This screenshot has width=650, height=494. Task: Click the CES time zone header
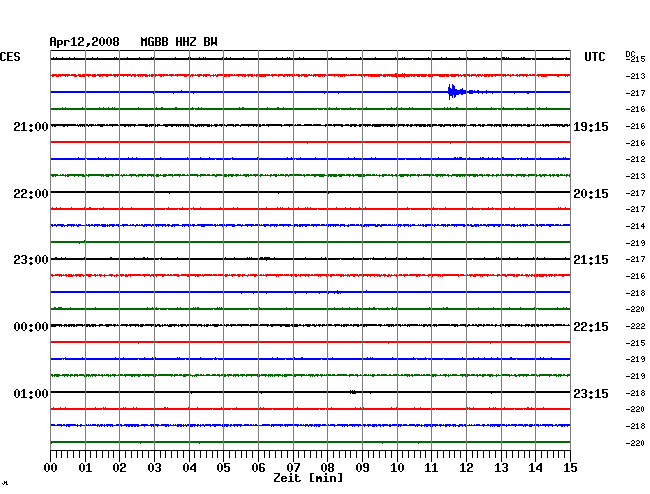10,57
